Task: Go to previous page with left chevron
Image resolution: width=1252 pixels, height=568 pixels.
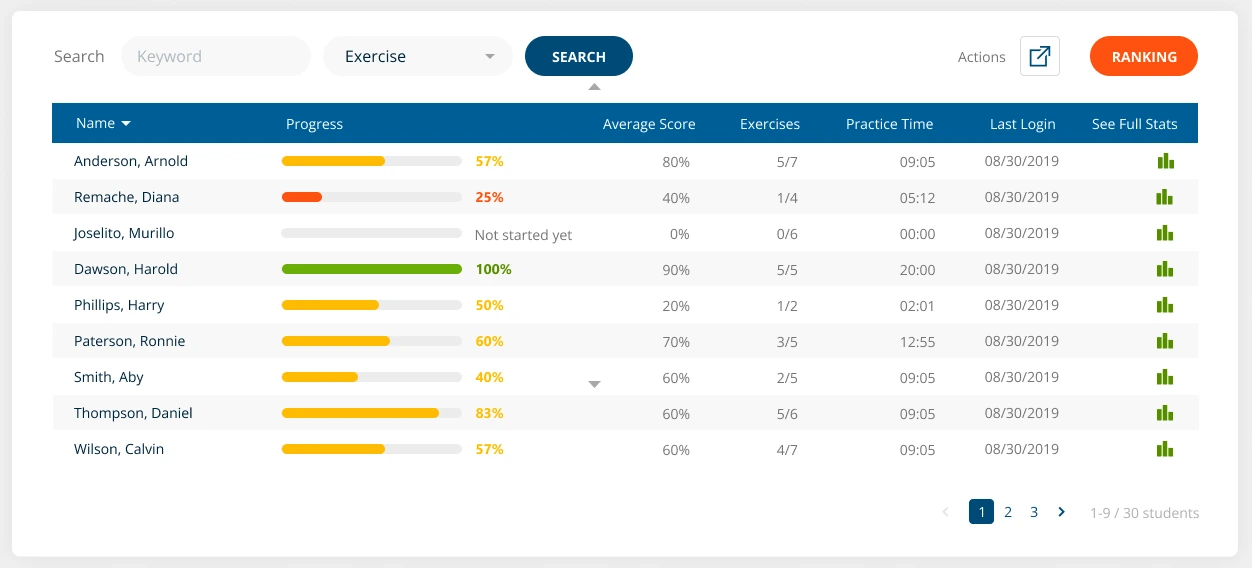Action: coord(946,512)
